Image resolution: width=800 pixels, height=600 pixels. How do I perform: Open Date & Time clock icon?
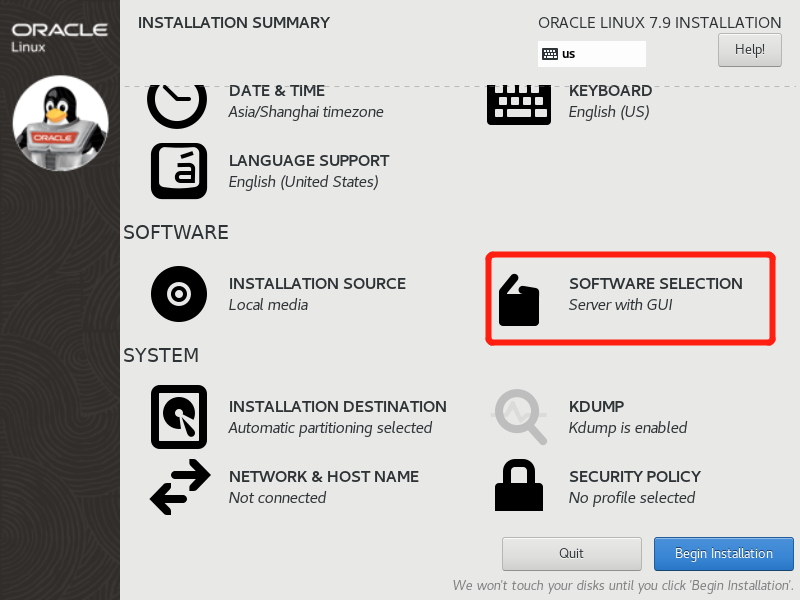[x=177, y=106]
